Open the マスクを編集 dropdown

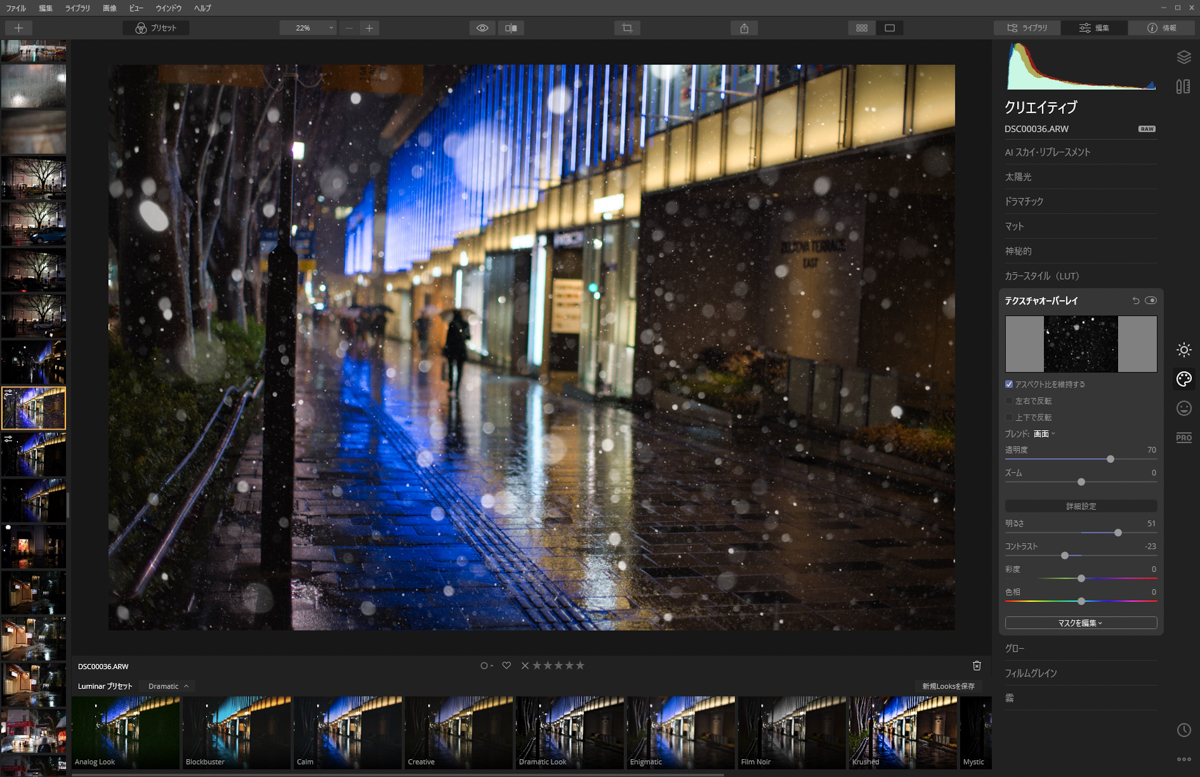point(1081,623)
